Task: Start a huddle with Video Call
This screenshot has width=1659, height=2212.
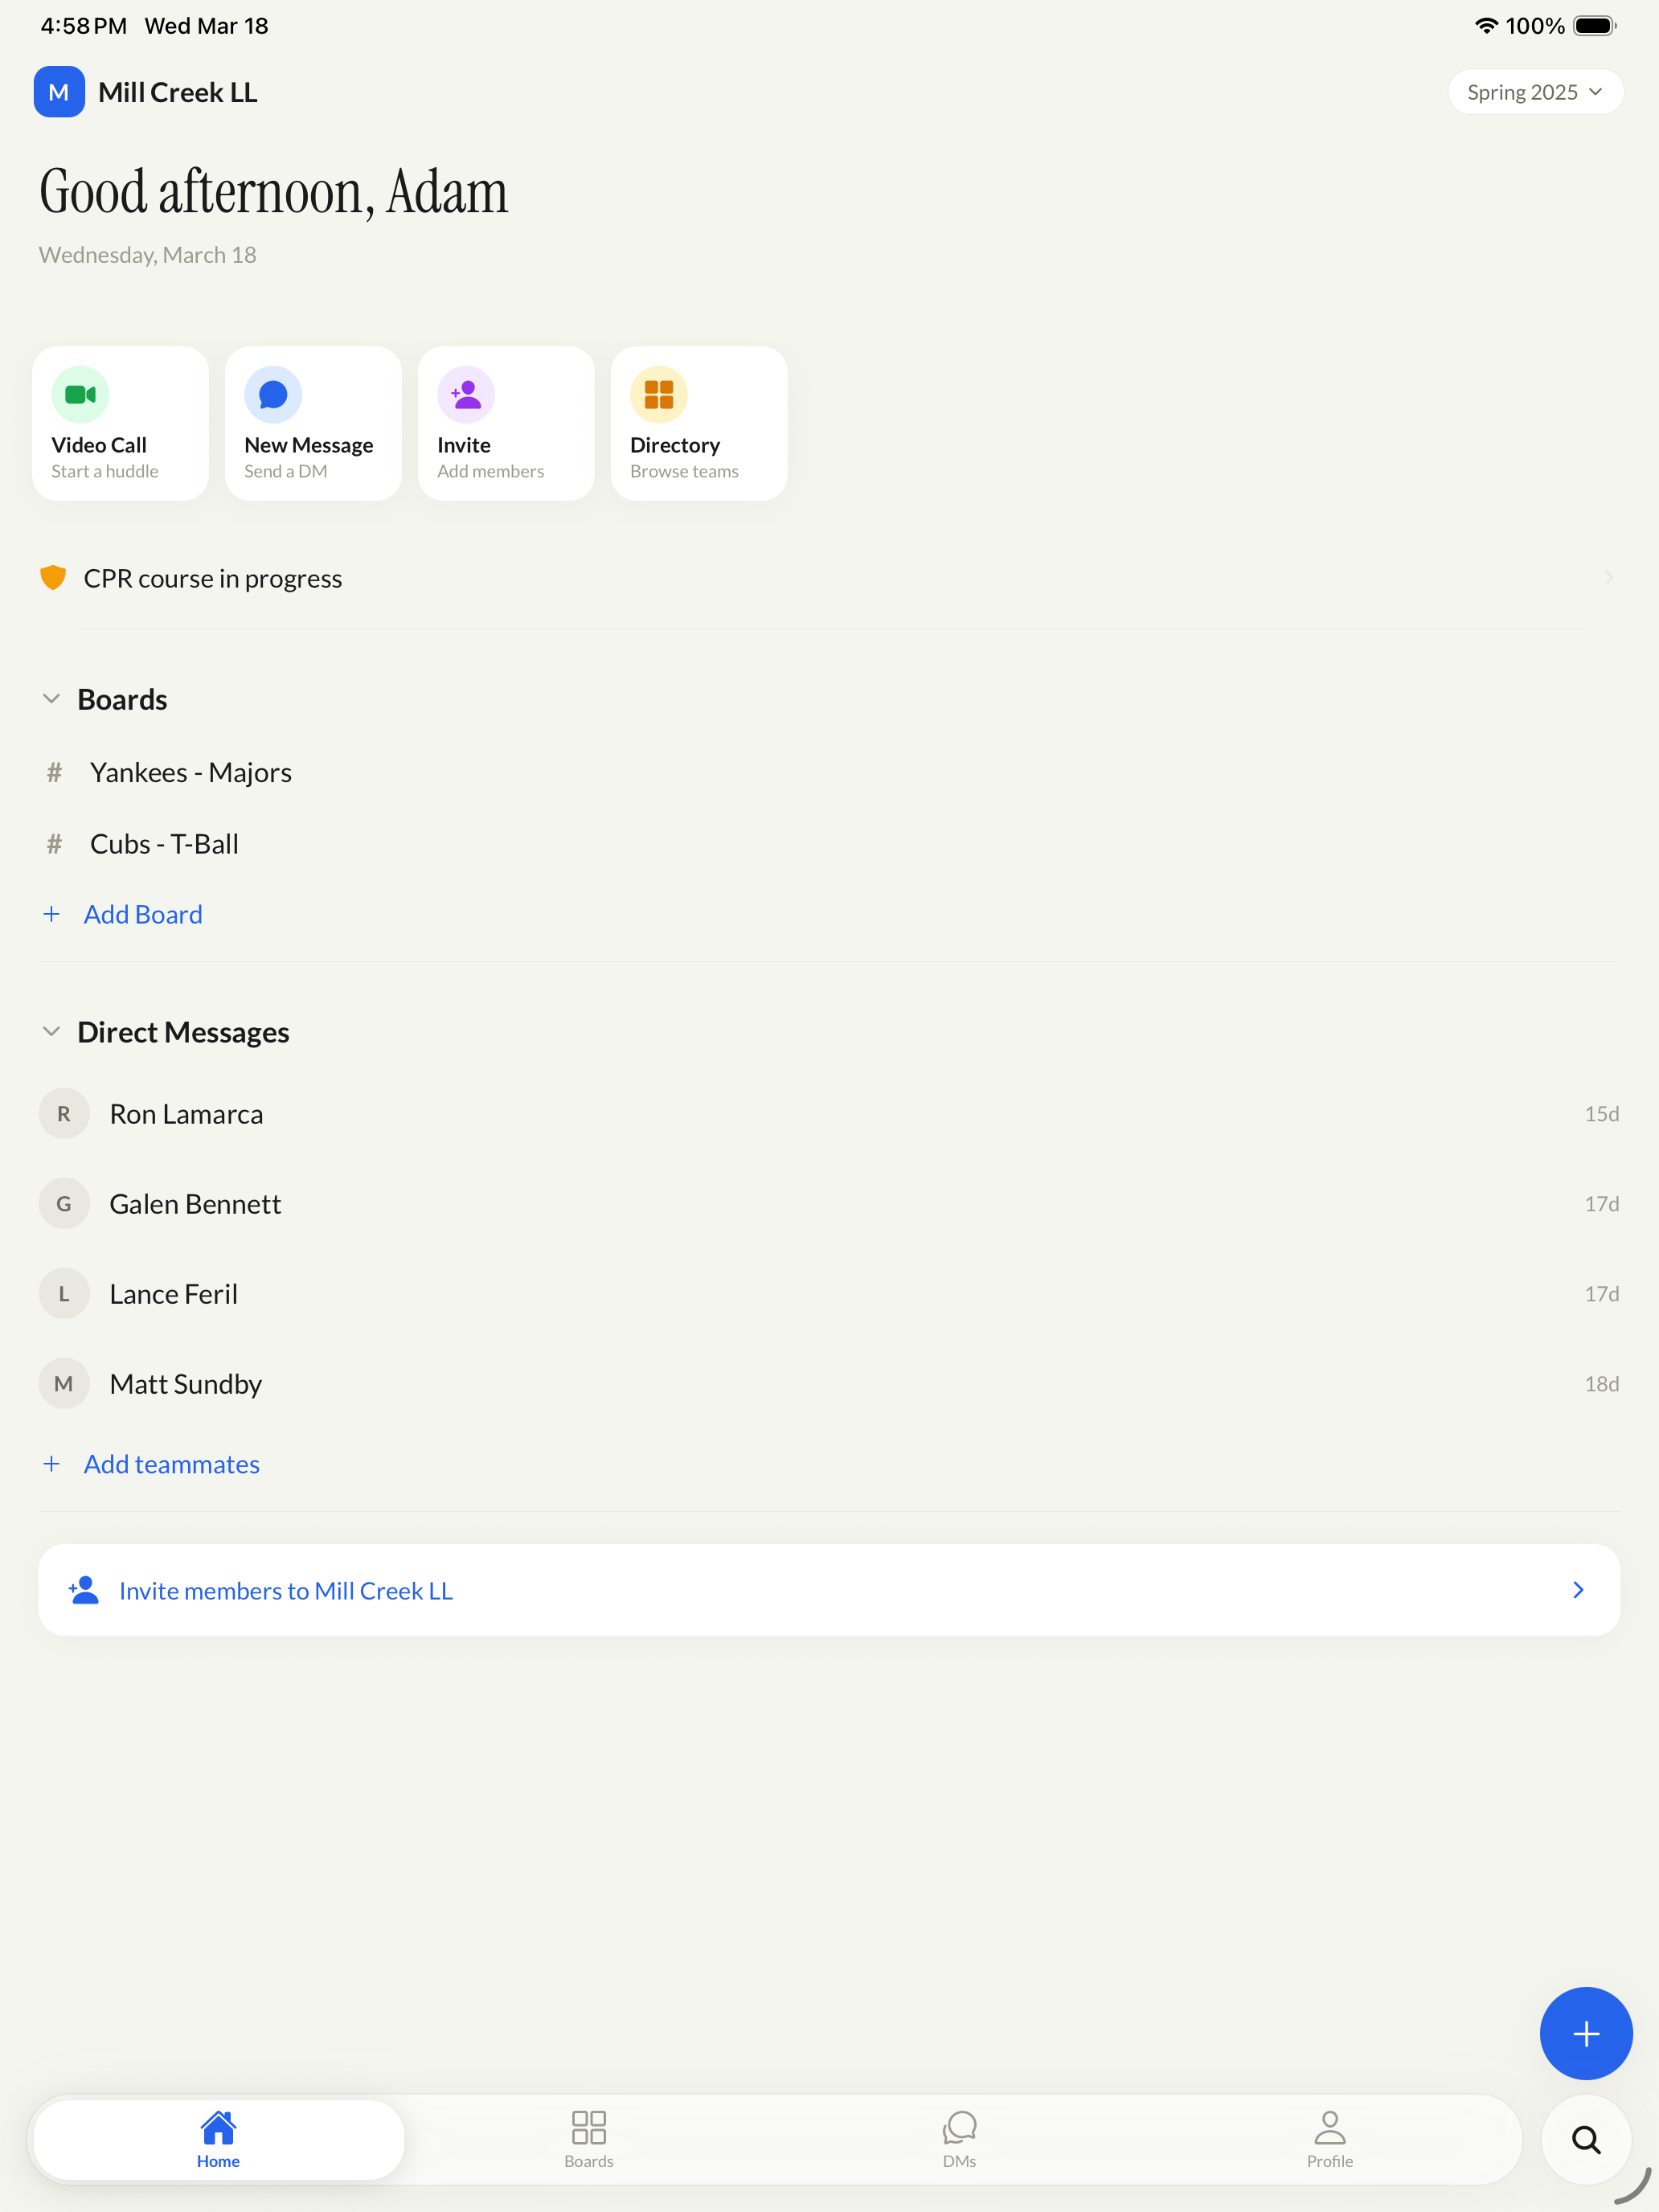Action: 120,423
